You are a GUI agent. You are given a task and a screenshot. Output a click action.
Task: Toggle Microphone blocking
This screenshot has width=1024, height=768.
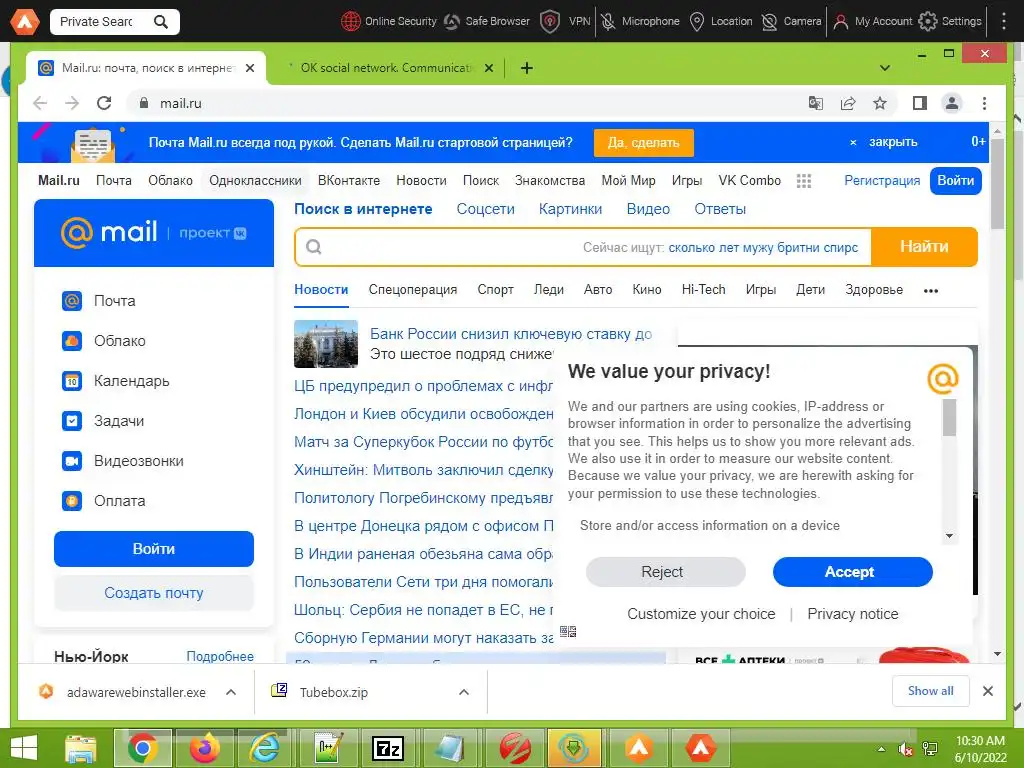tap(640, 22)
